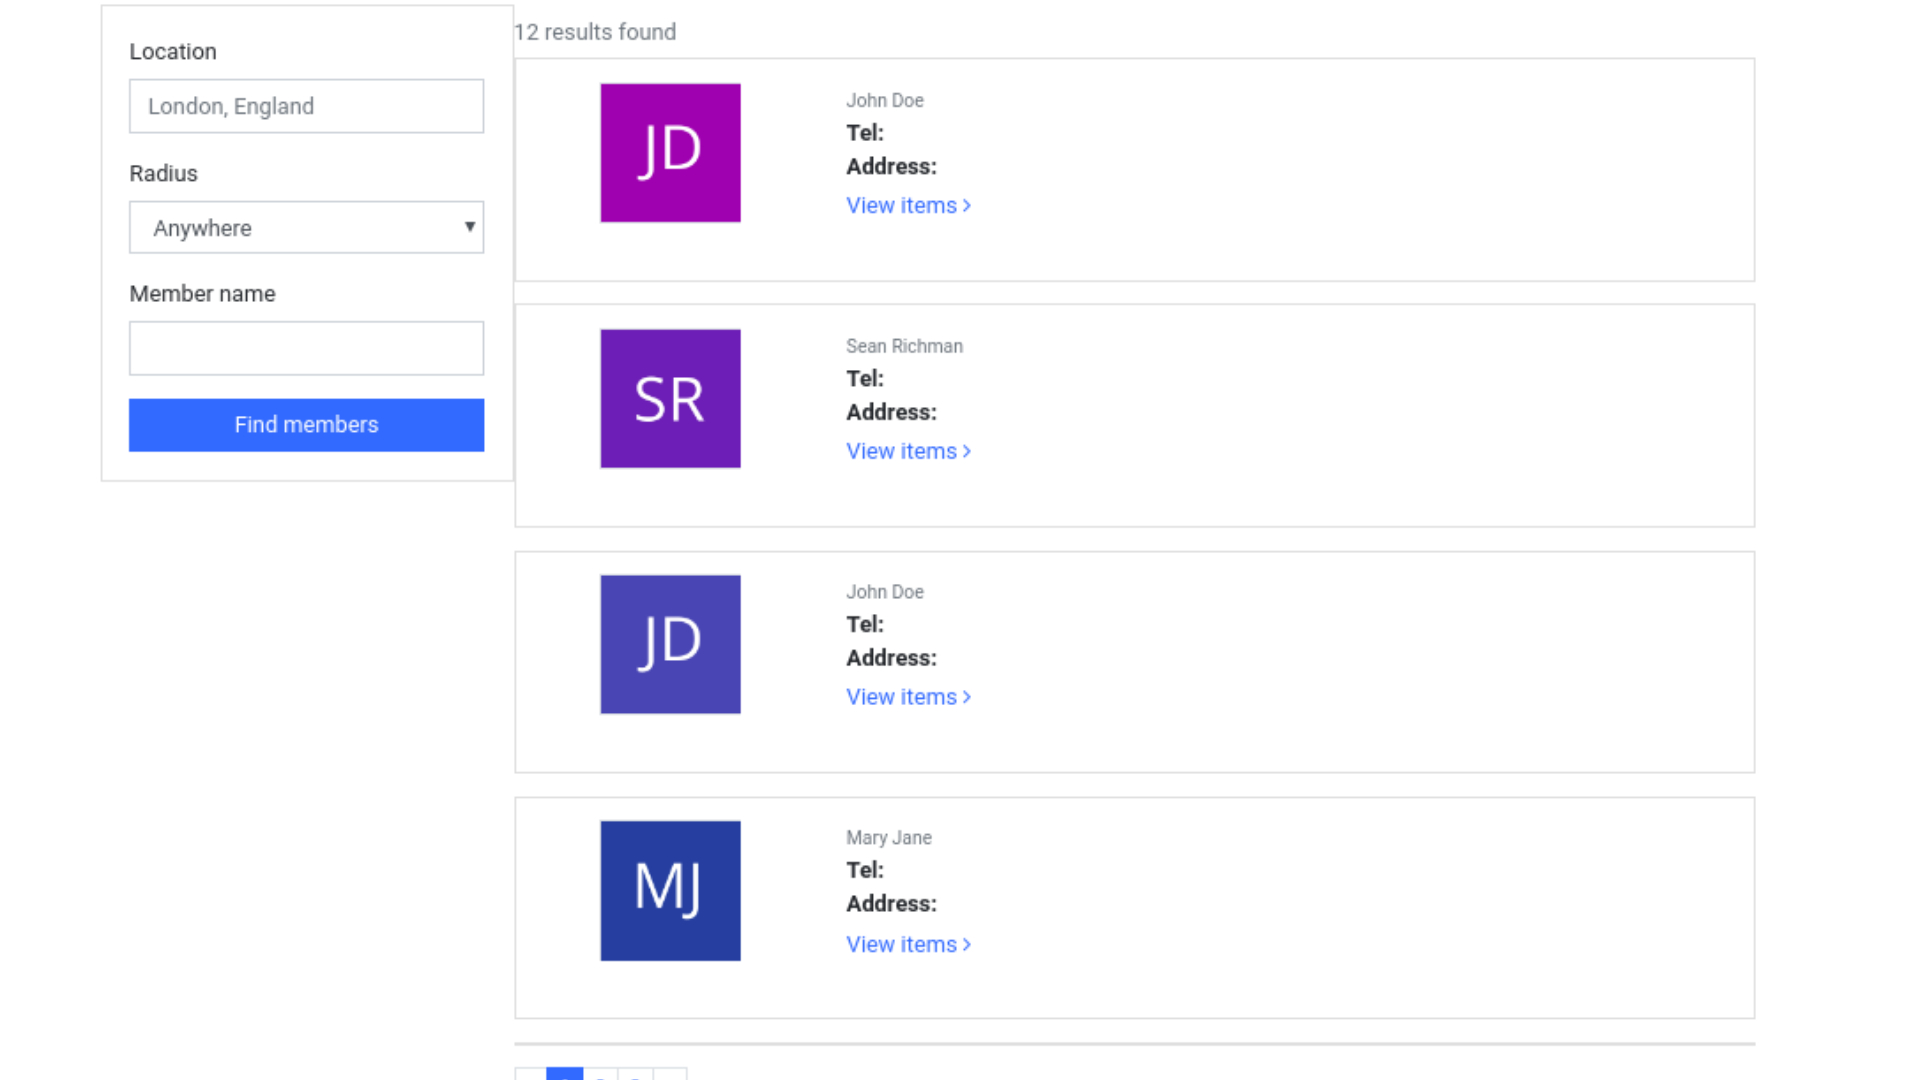1920x1080 pixels.
Task: Click Mary Jane's MJ avatar
Action: [670, 890]
